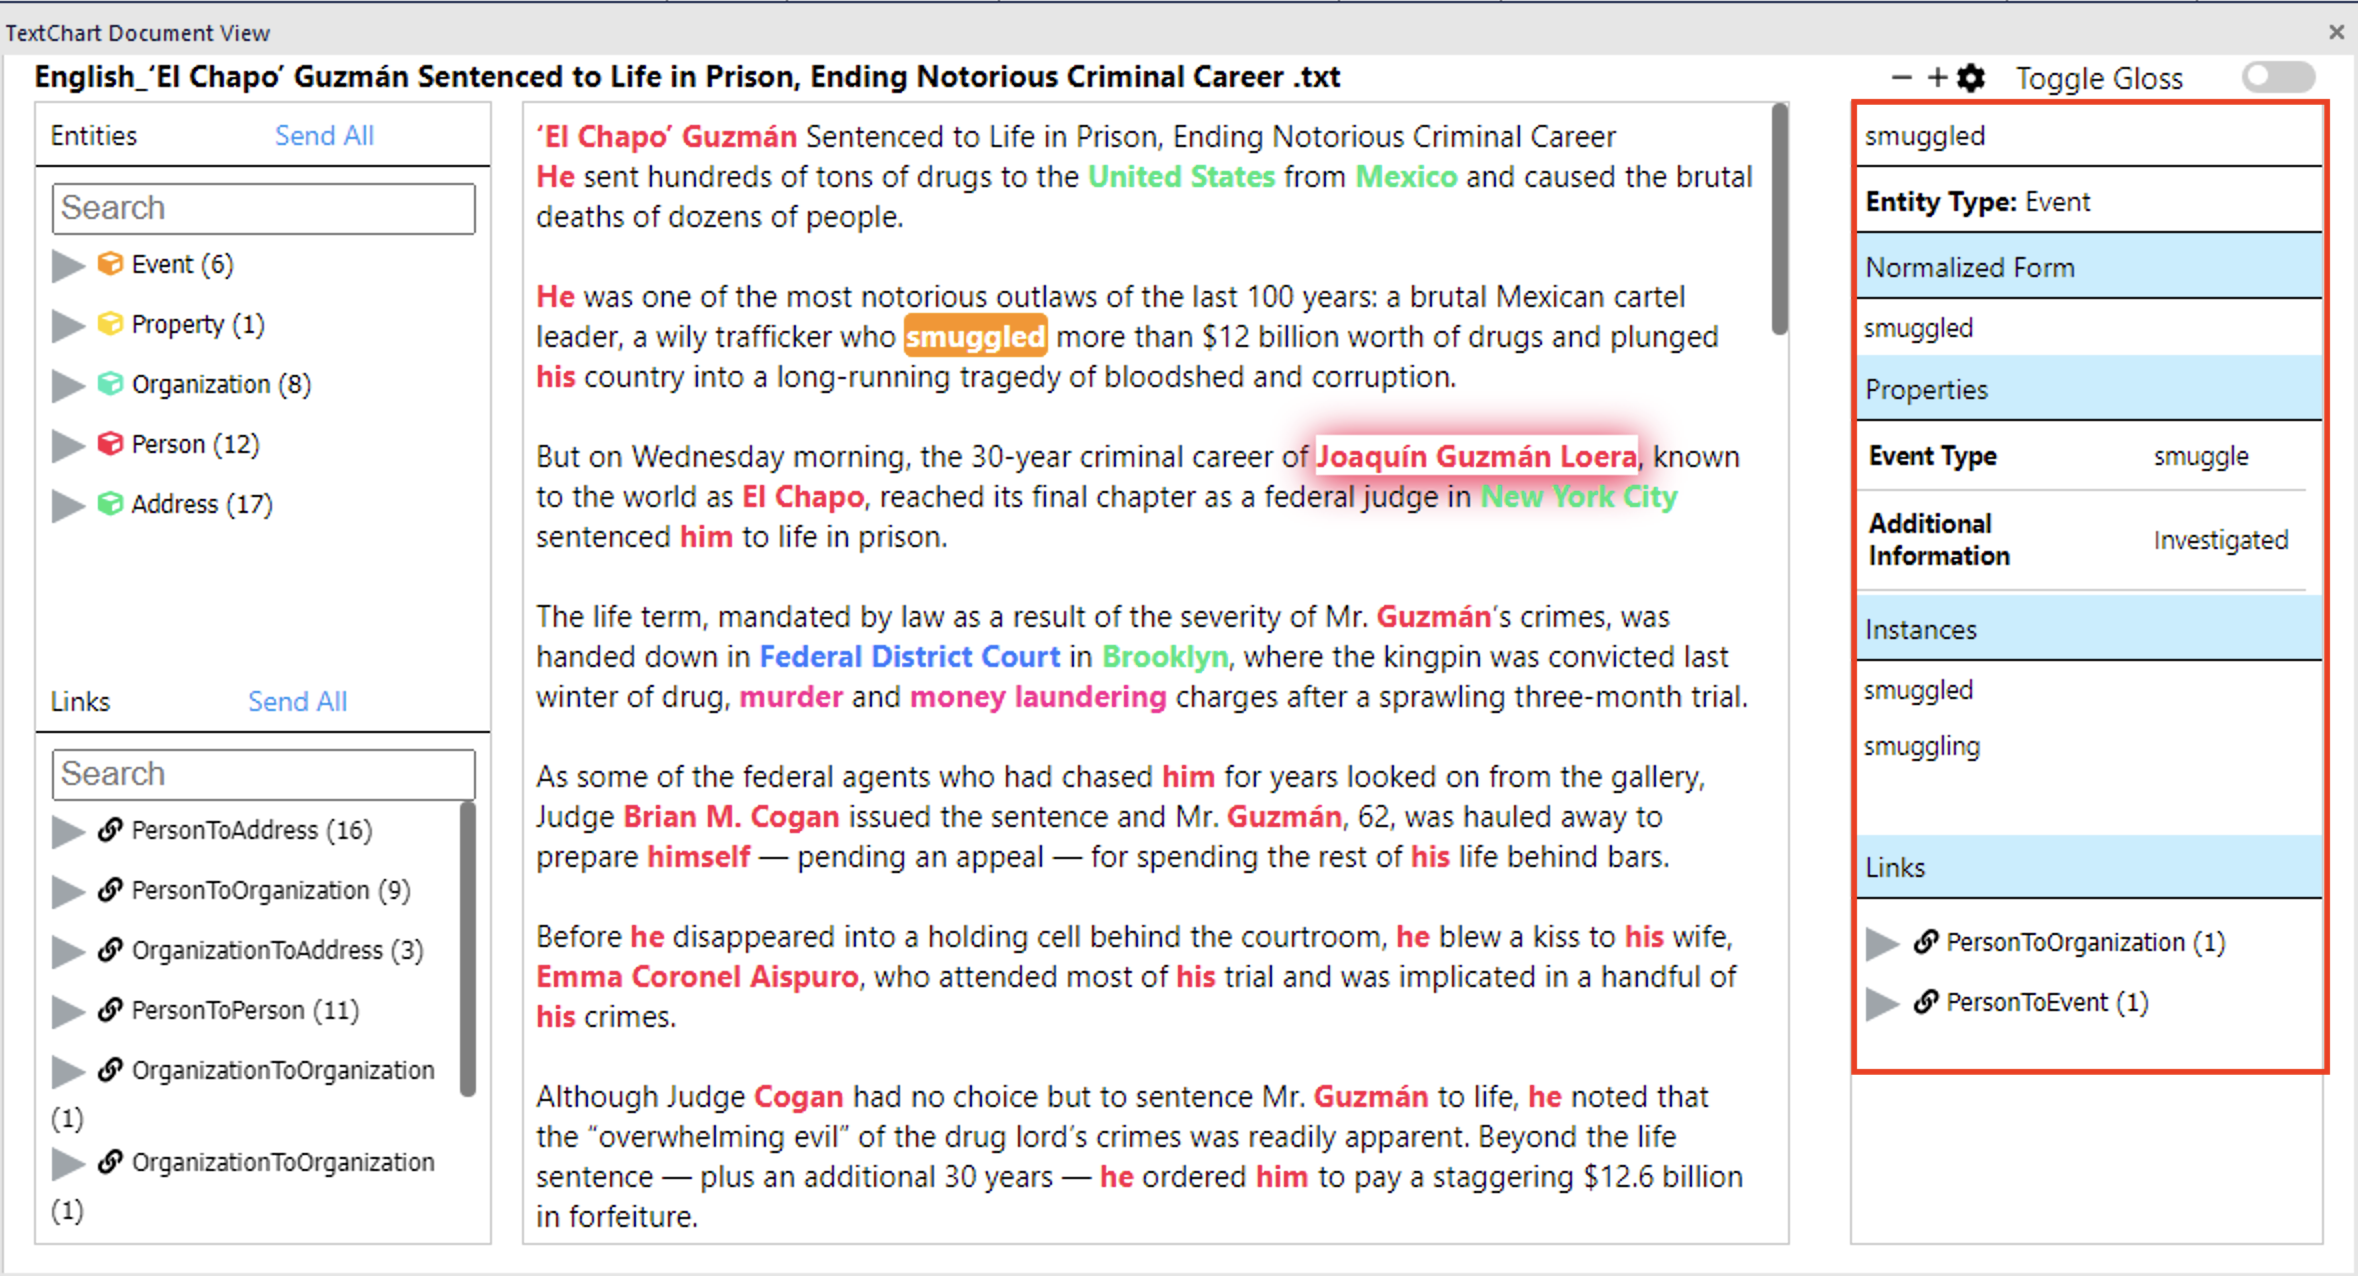Image resolution: width=2358 pixels, height=1276 pixels.
Task: Click the red Person cube icon
Action: coord(110,444)
